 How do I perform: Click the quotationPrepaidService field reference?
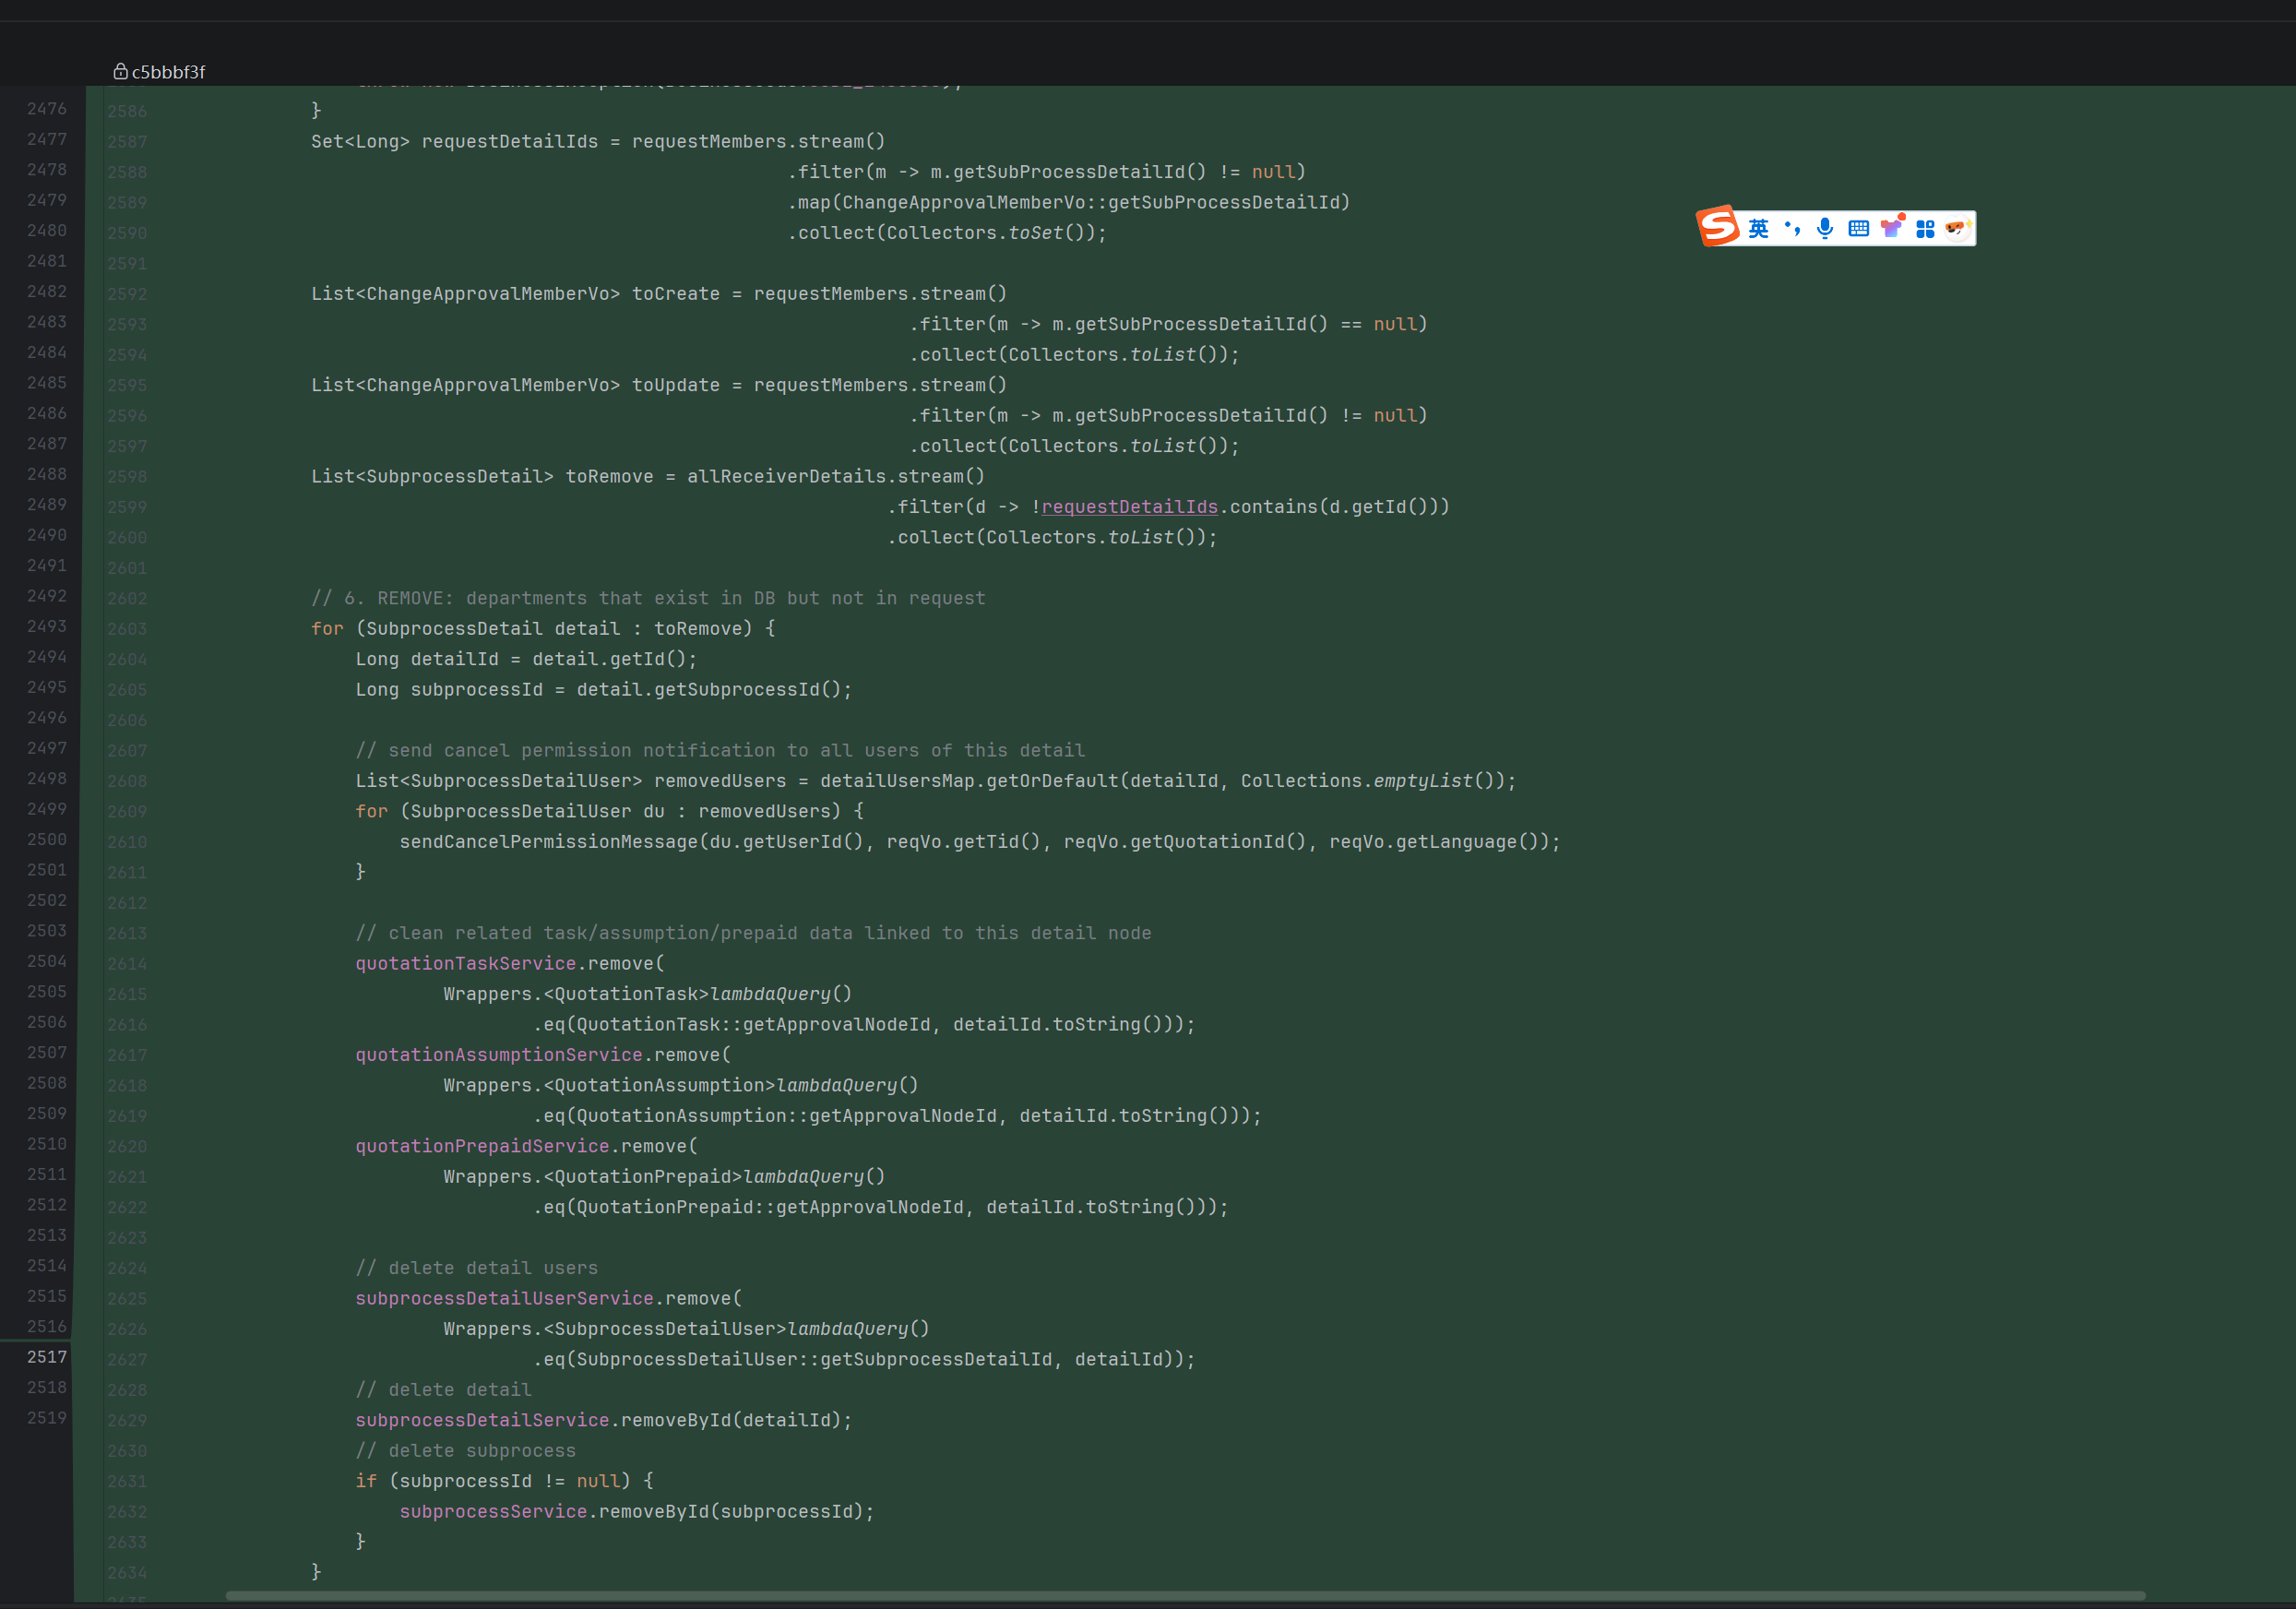(x=482, y=1146)
